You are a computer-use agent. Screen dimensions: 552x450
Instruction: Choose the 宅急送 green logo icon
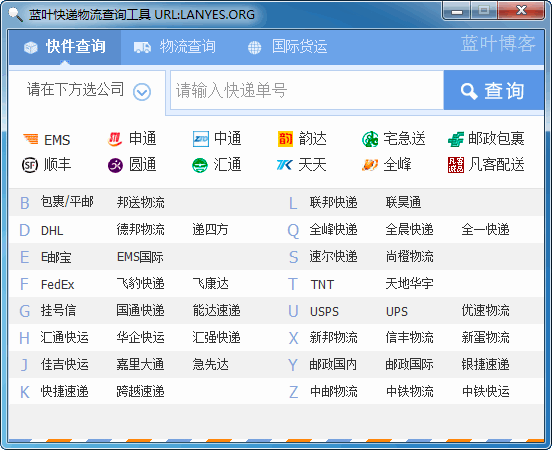coord(370,139)
